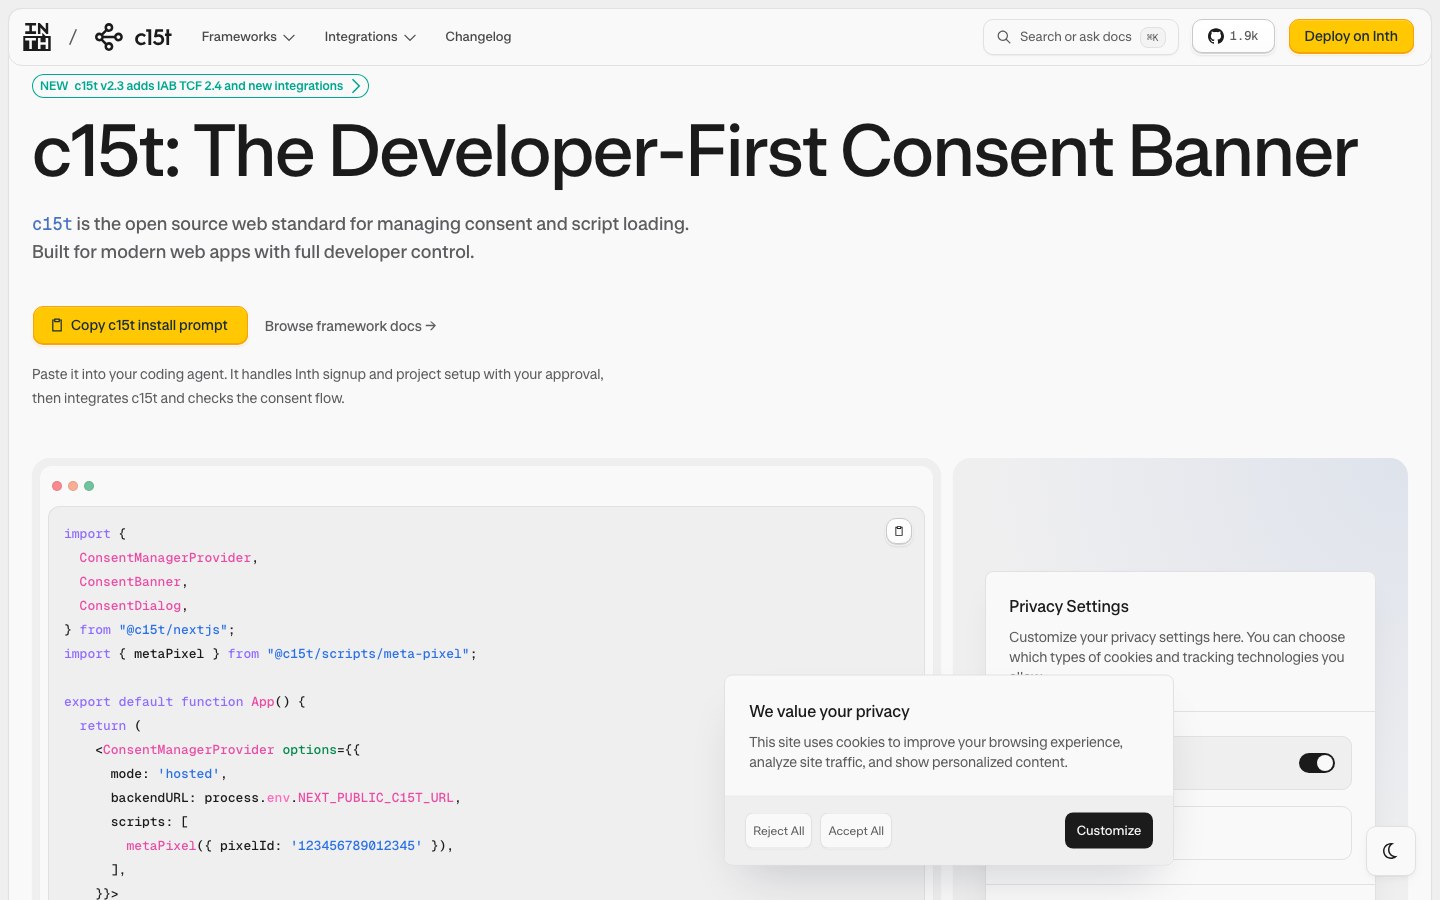Open the Changelog page
The image size is (1440, 900).
(478, 37)
